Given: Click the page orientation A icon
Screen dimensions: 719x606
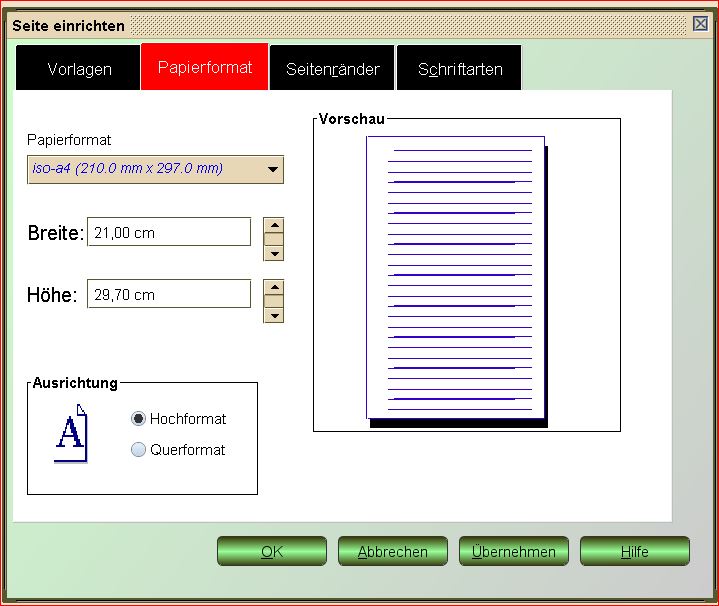Looking at the screenshot, I should 71,433.
